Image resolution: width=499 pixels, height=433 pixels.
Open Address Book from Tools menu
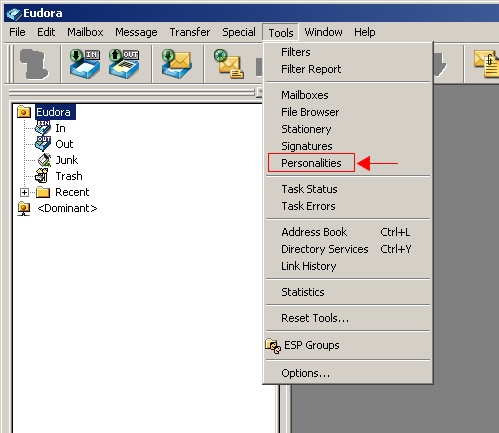(x=348, y=232)
